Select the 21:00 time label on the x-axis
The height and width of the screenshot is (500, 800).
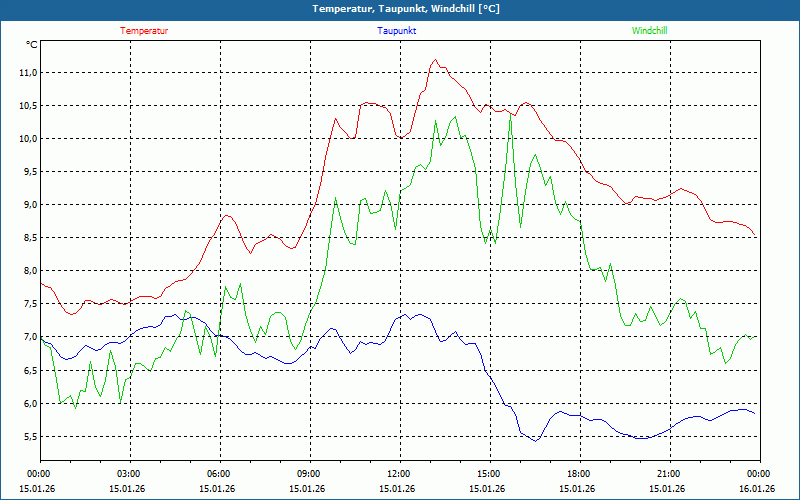tap(669, 474)
